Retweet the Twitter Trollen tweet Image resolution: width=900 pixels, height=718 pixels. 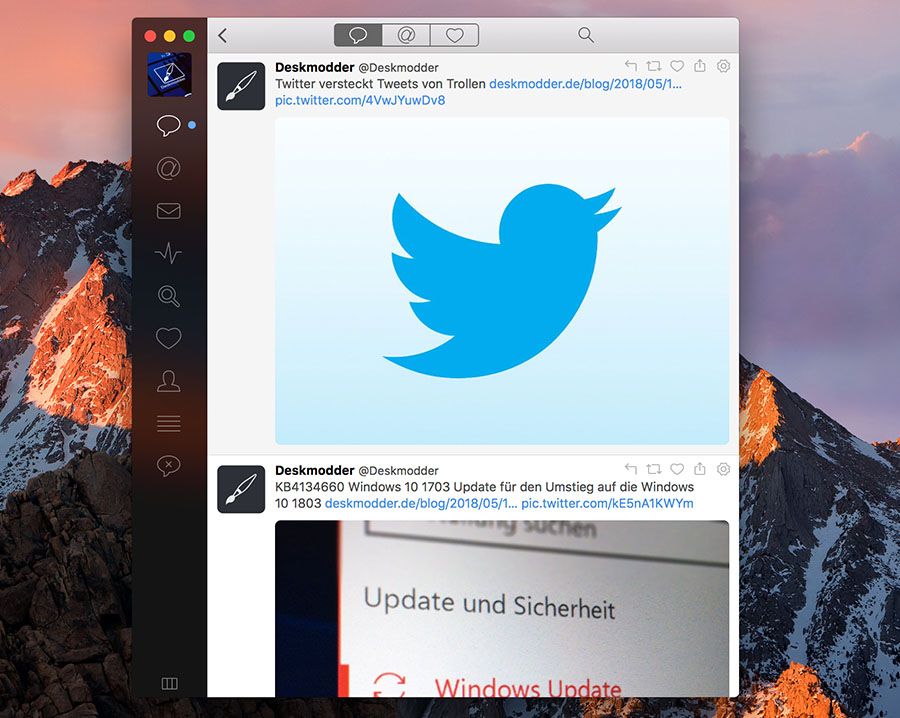(654, 66)
